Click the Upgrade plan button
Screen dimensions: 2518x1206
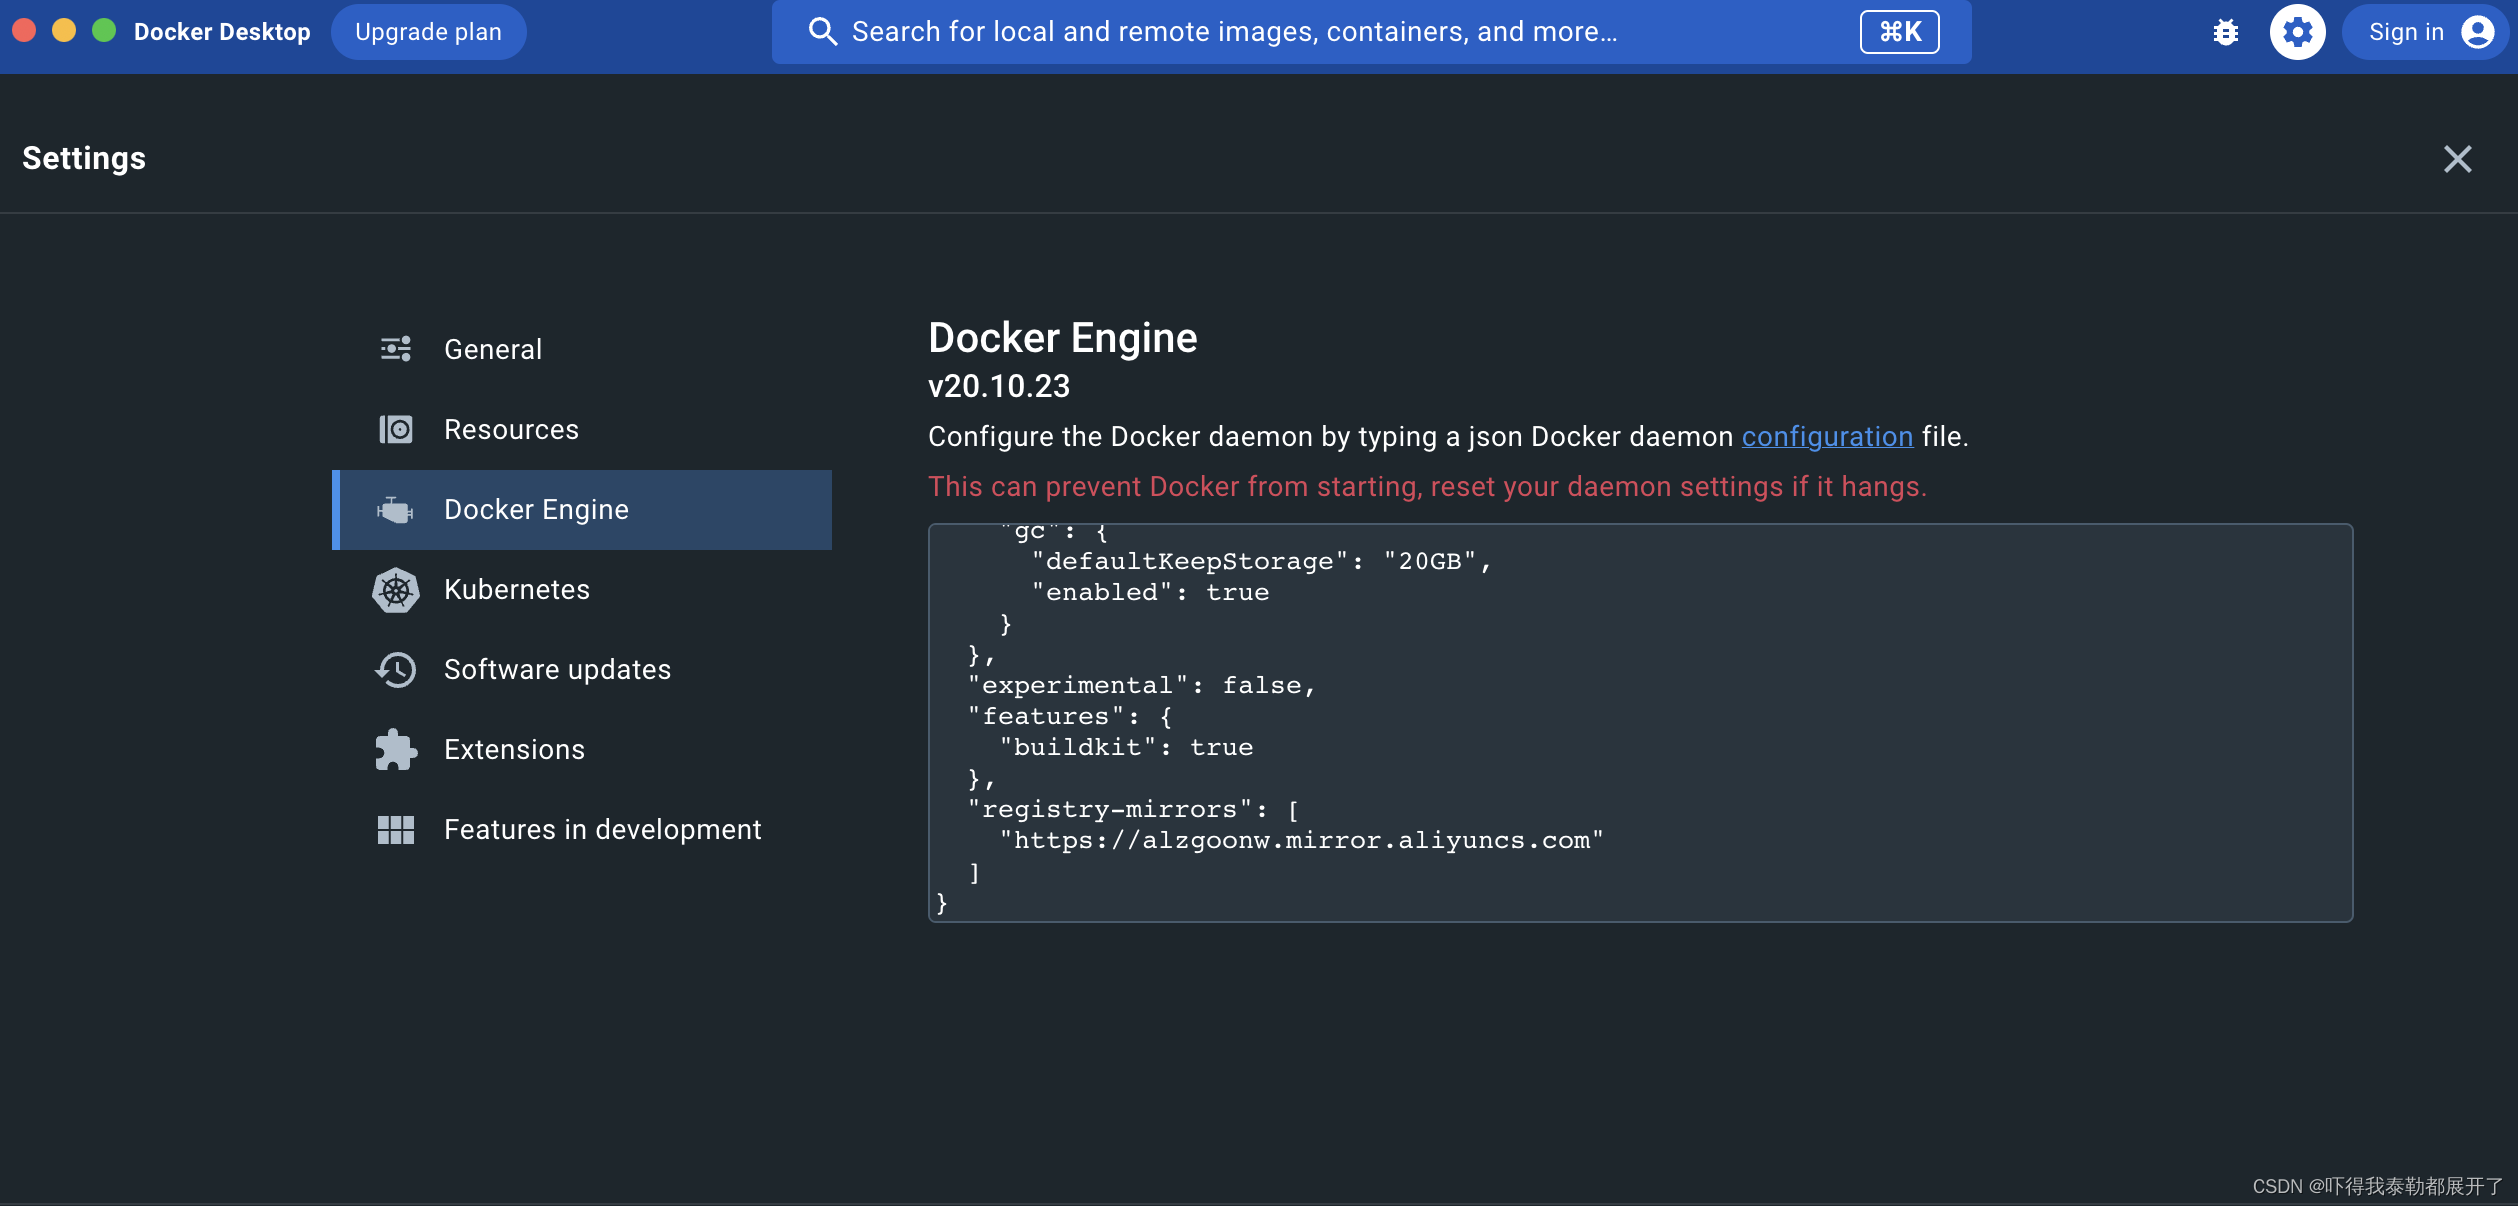[x=426, y=31]
